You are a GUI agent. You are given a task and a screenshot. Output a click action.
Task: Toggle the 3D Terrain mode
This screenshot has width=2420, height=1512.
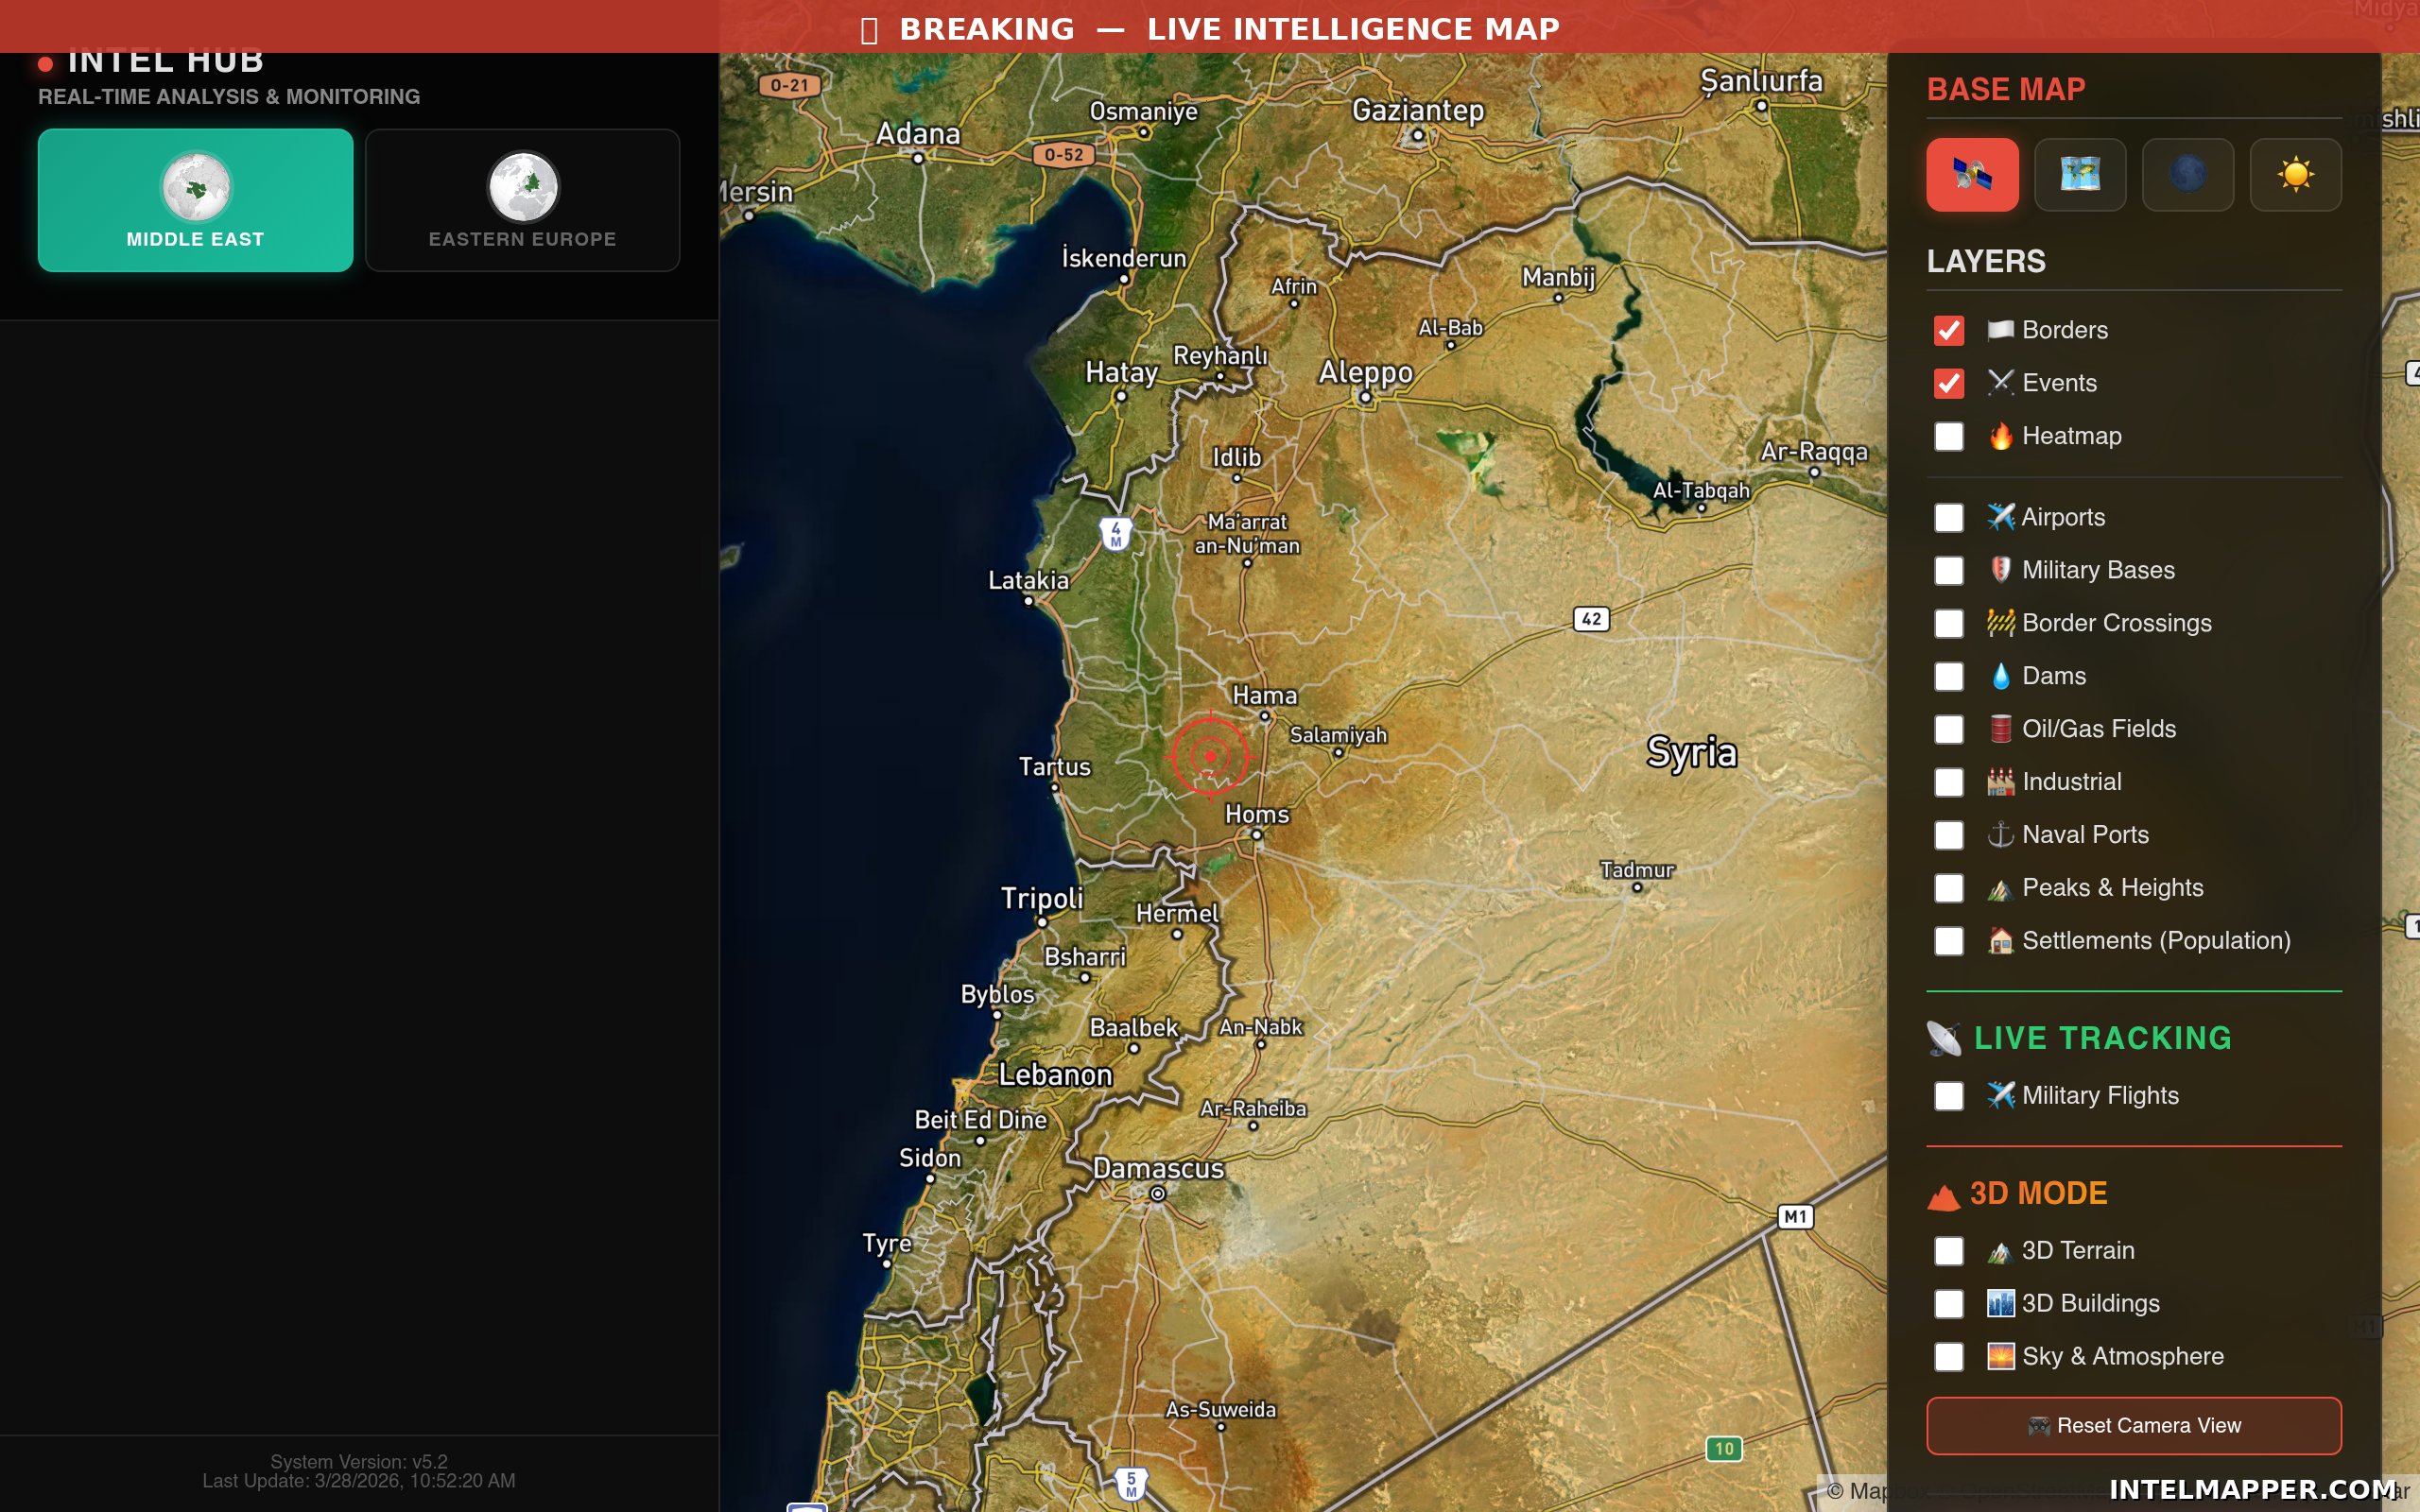click(x=1948, y=1251)
